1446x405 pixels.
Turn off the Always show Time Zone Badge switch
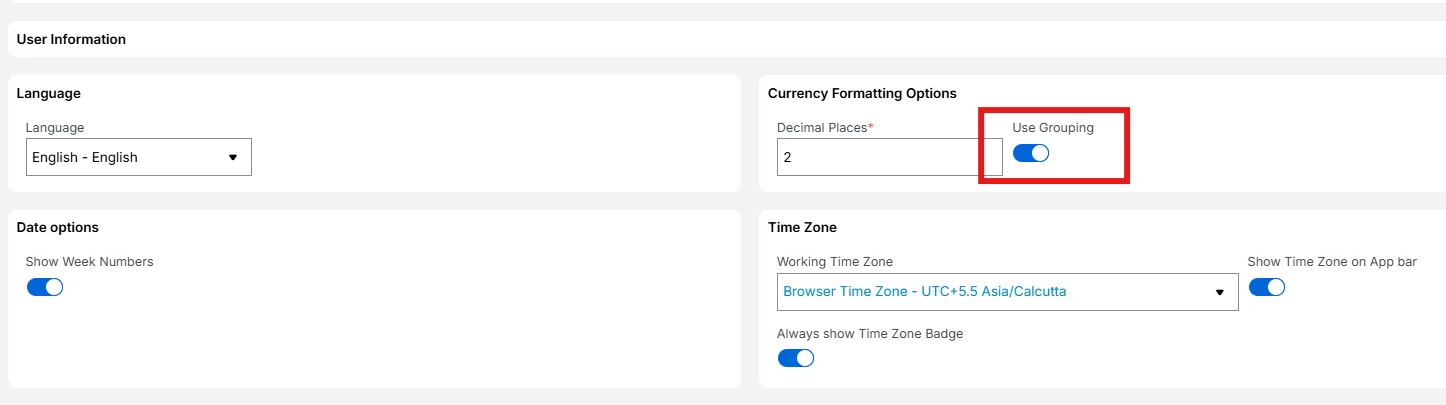[x=795, y=358]
